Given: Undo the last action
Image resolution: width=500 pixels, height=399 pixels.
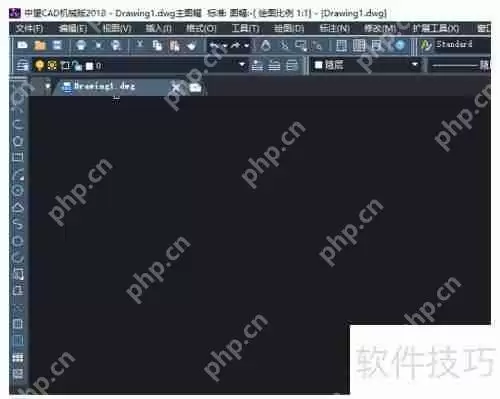Looking at the screenshot, I should 215,45.
